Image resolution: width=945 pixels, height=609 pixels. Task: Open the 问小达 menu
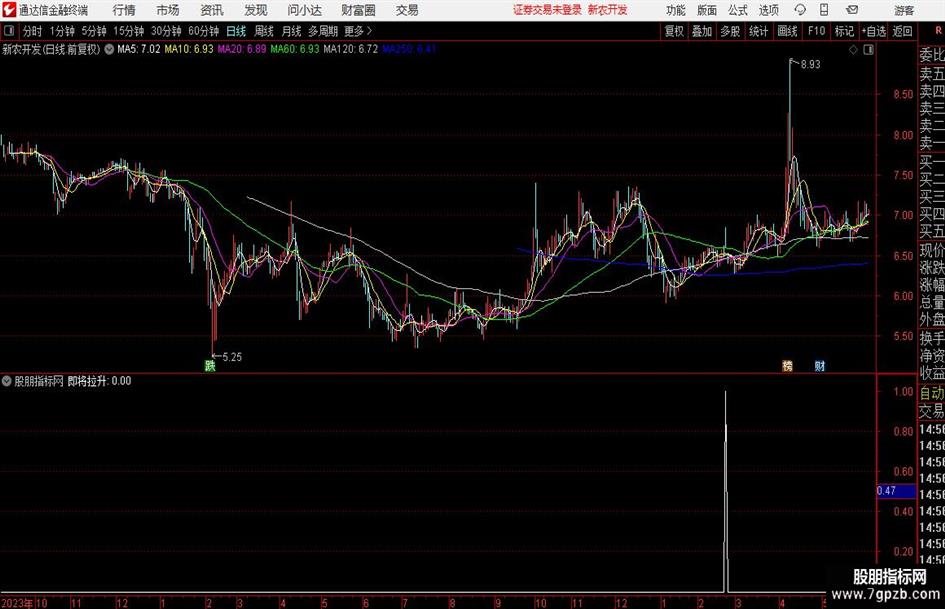[304, 10]
